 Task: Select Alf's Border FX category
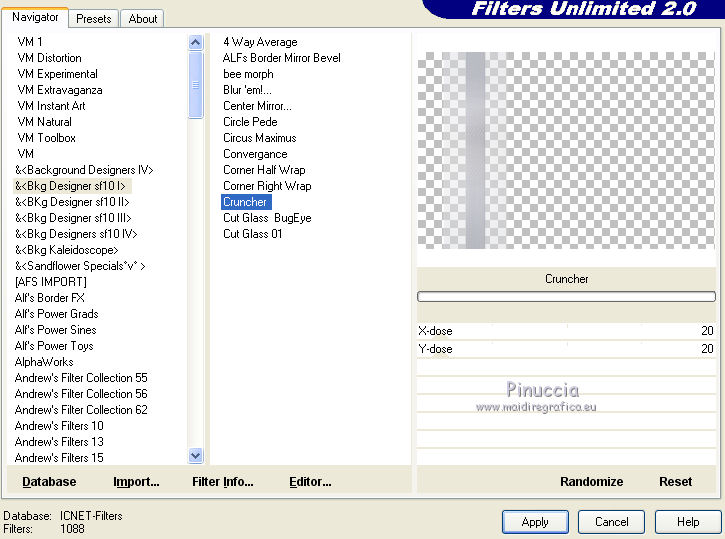click(x=49, y=298)
